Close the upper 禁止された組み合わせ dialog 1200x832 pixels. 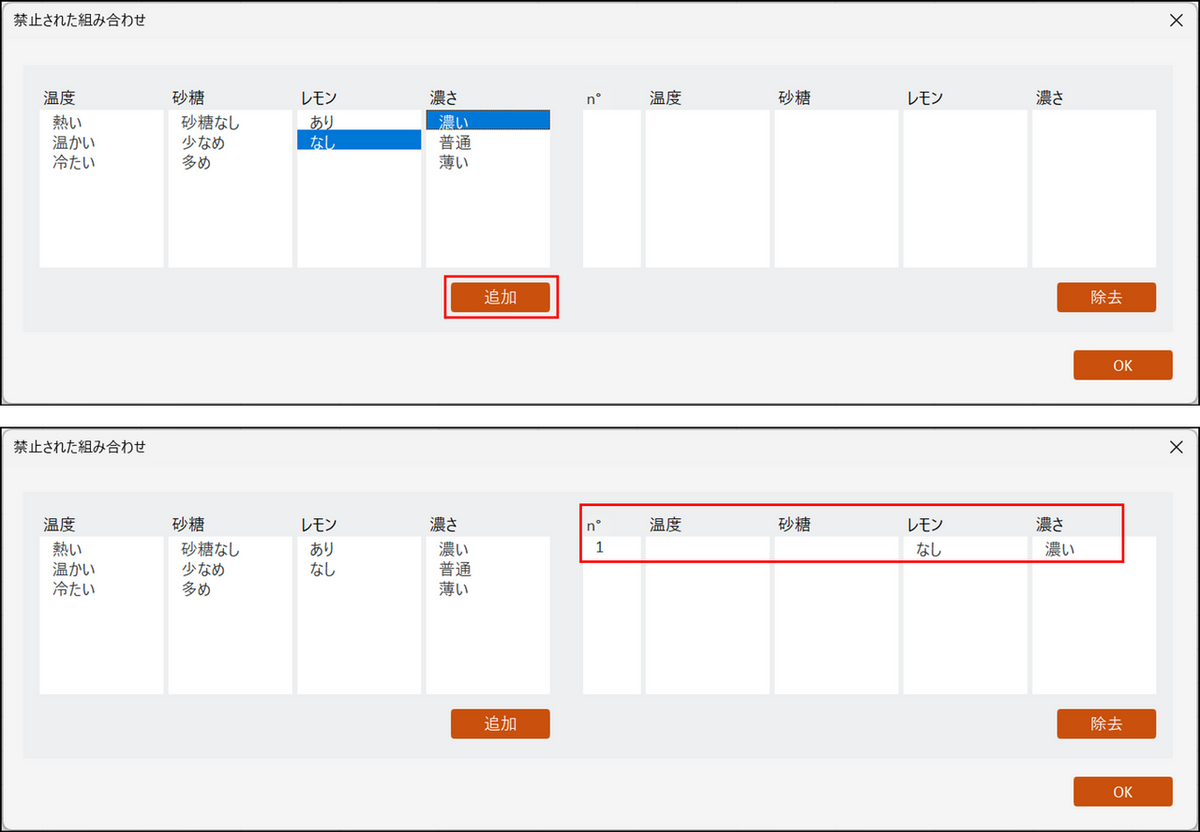[1176, 19]
